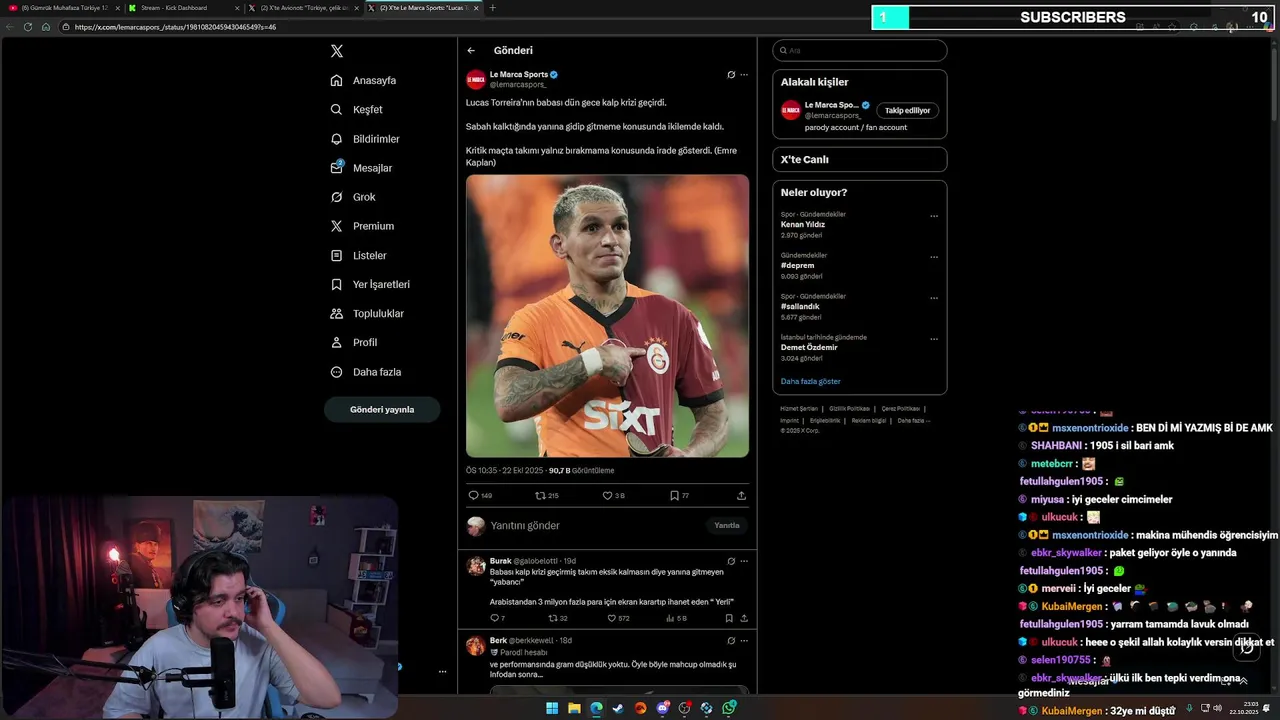Open more options on Berk's reply

(744, 641)
